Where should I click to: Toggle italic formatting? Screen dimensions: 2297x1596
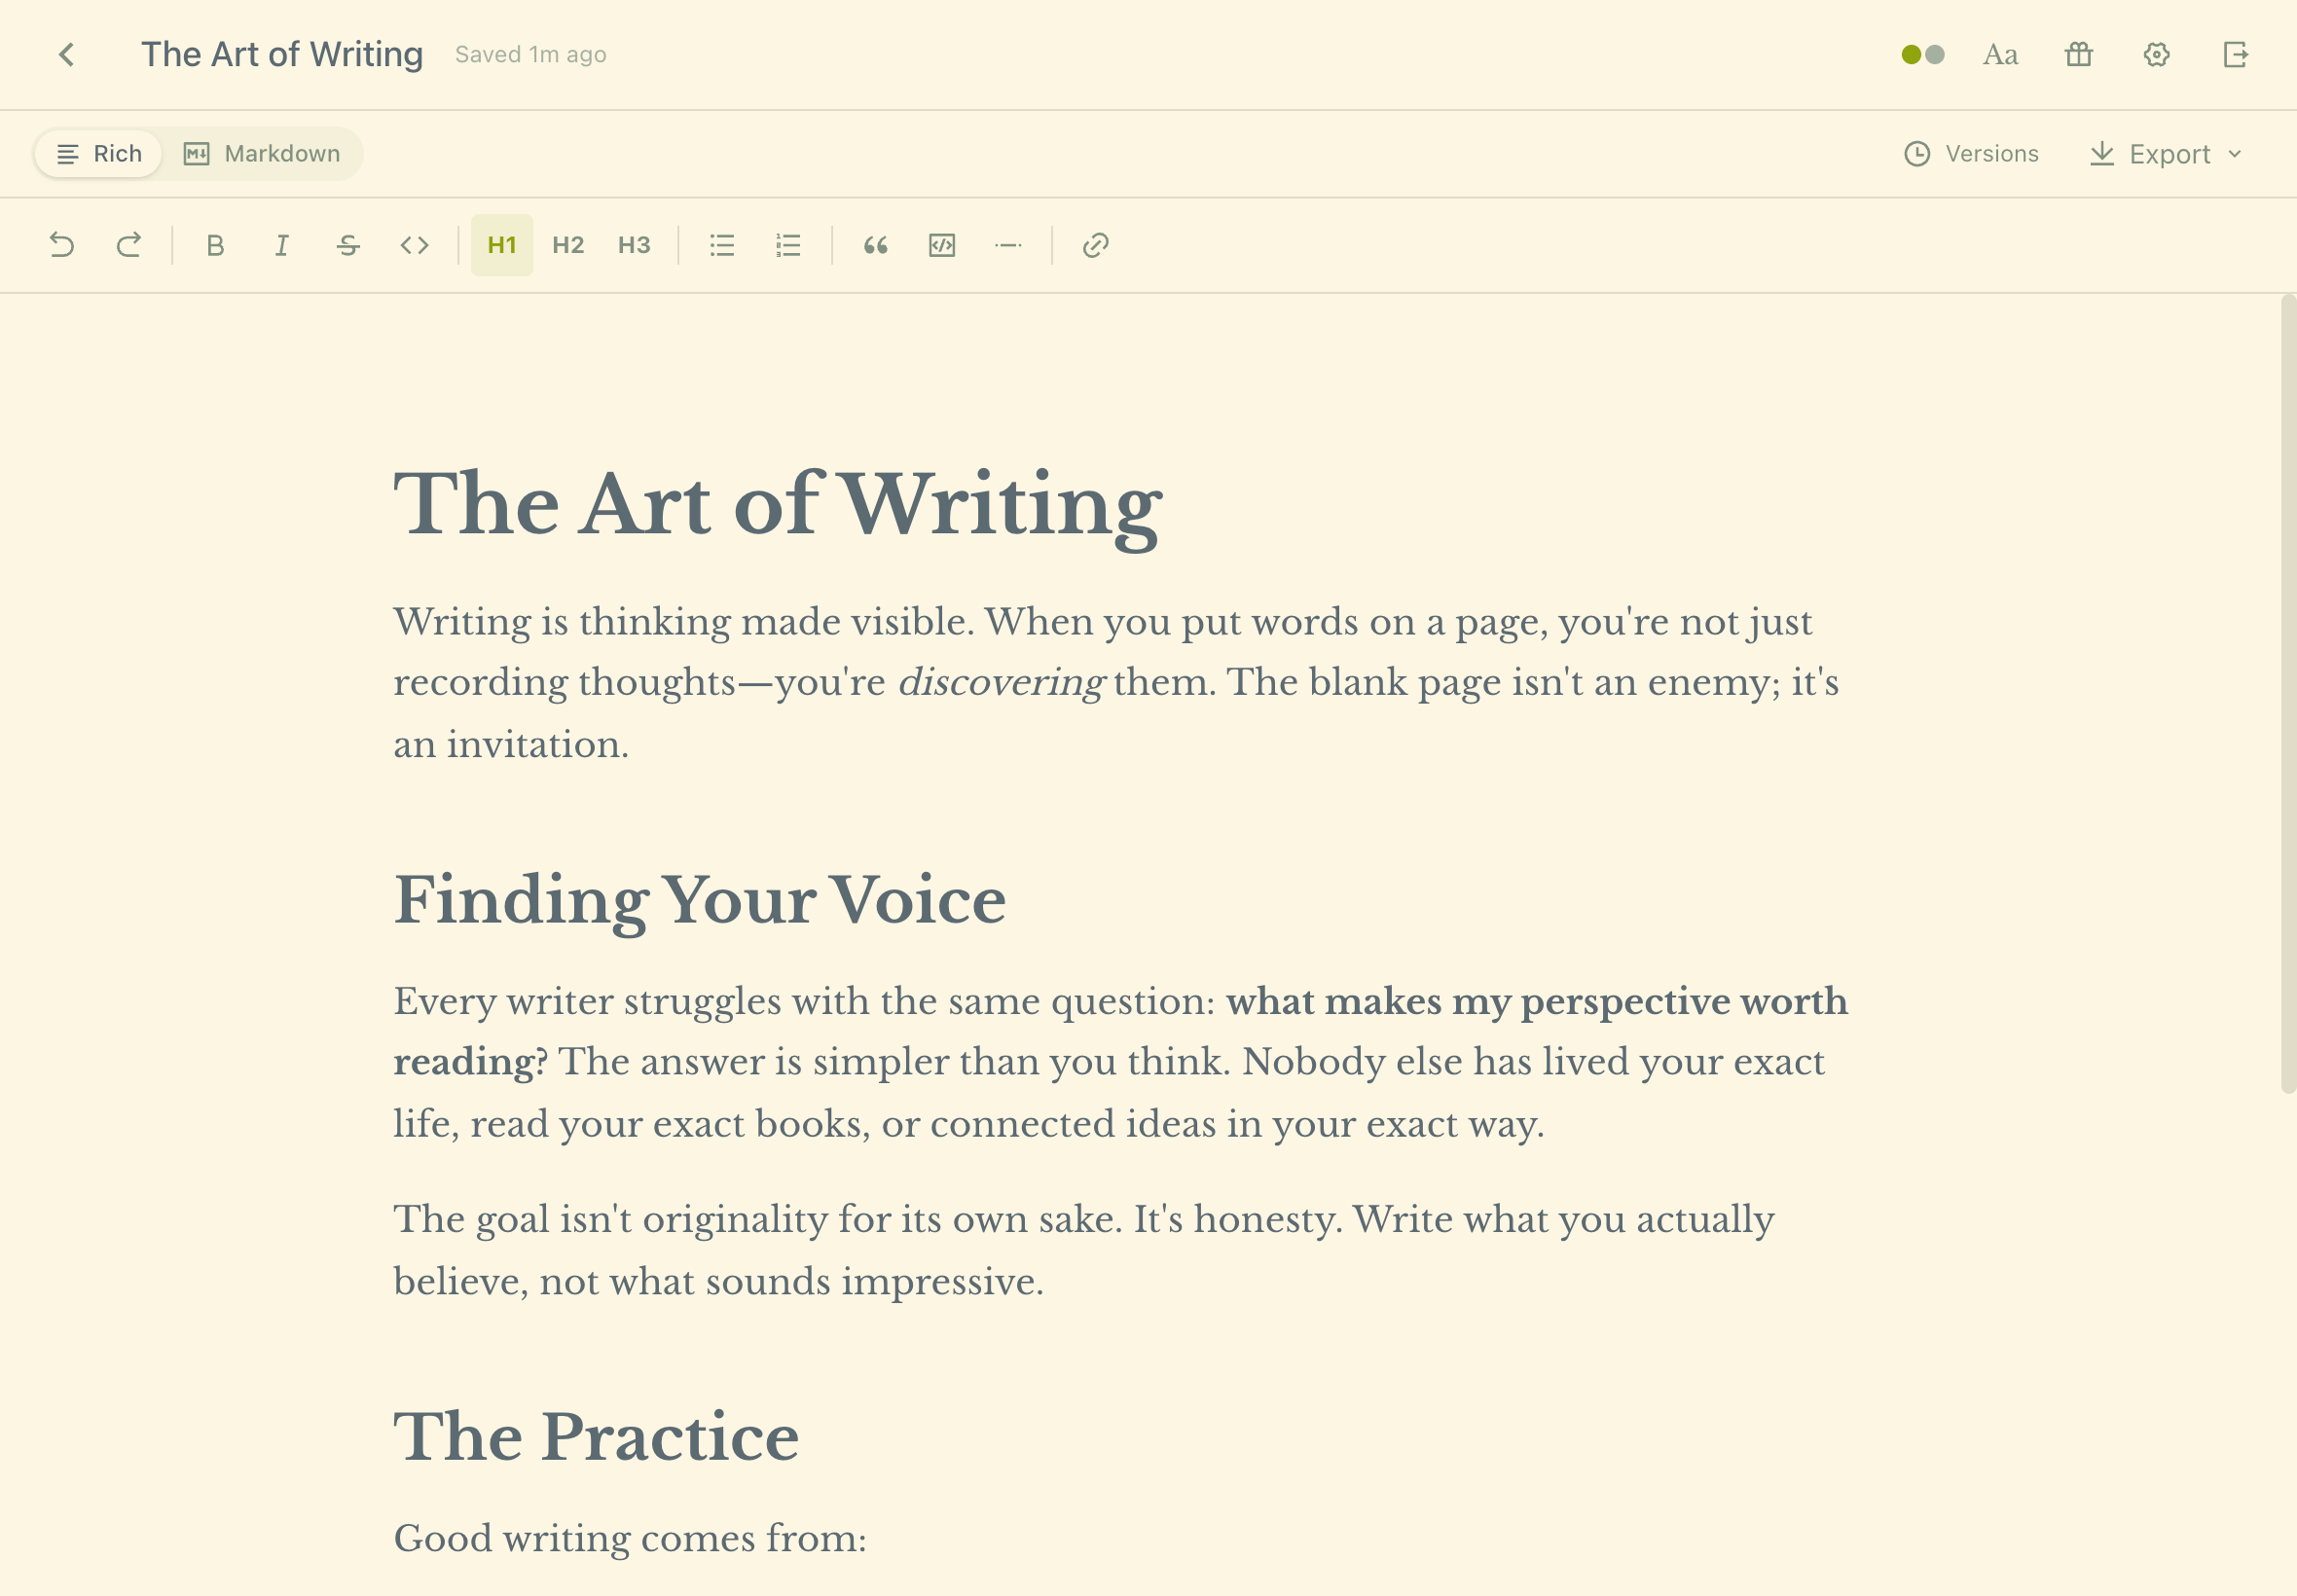(x=281, y=245)
